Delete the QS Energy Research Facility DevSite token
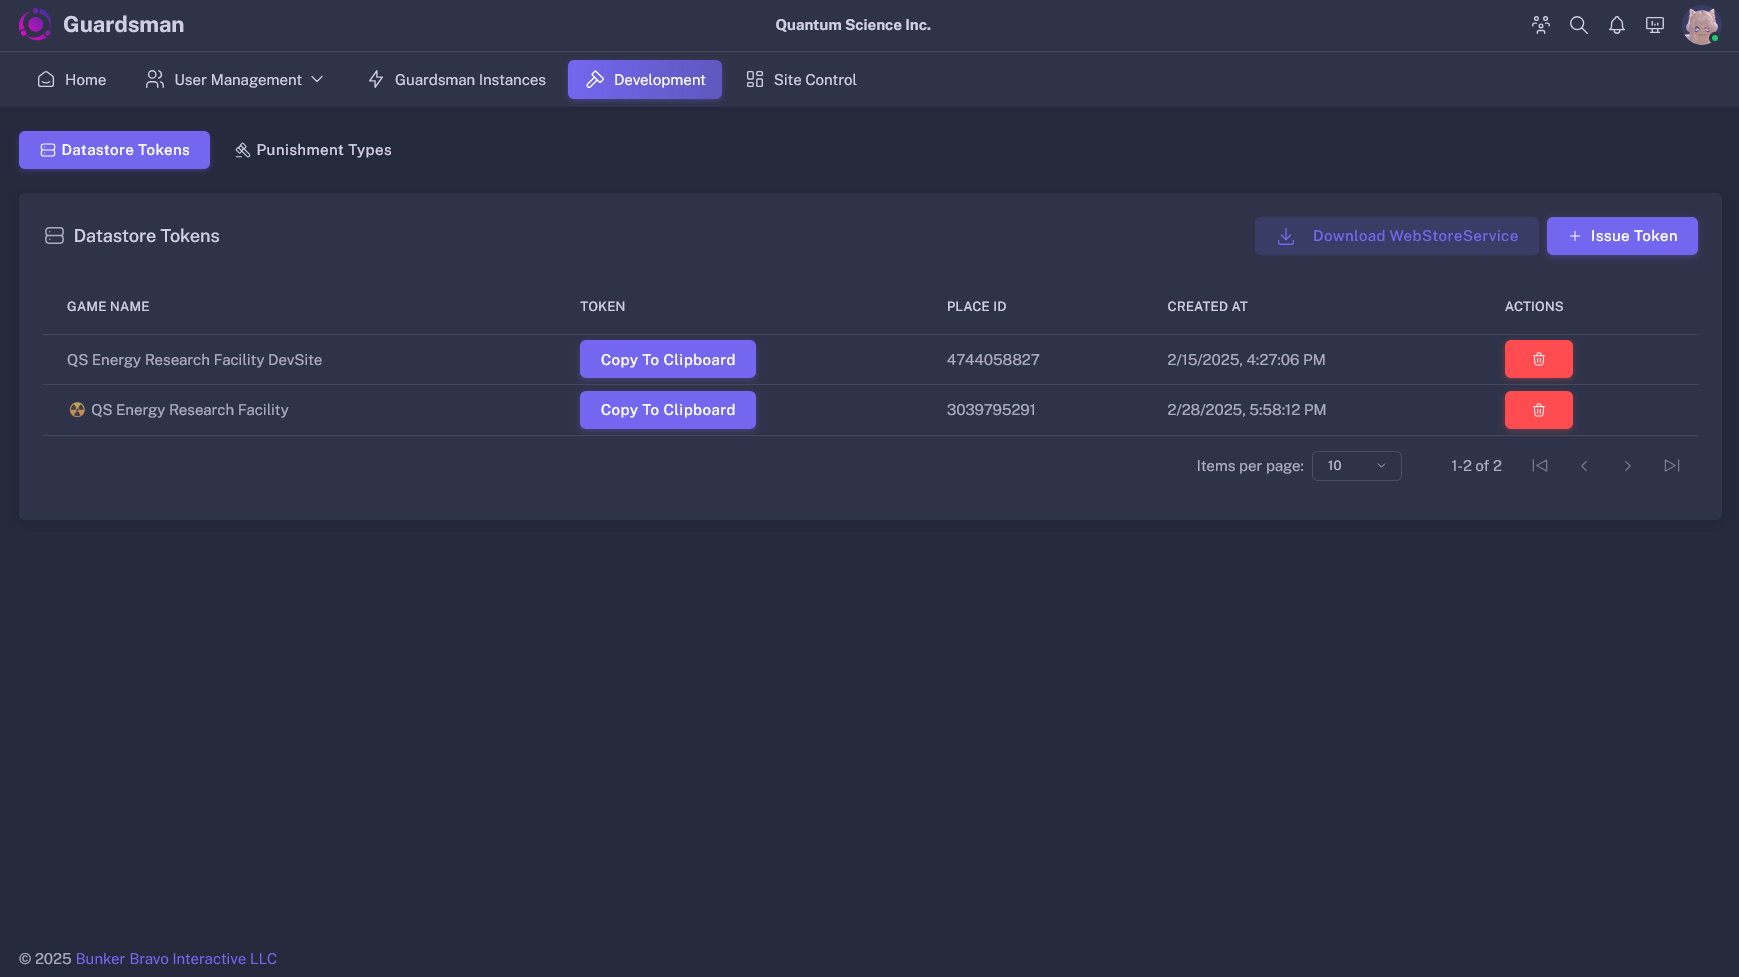The image size is (1739, 977). point(1538,359)
